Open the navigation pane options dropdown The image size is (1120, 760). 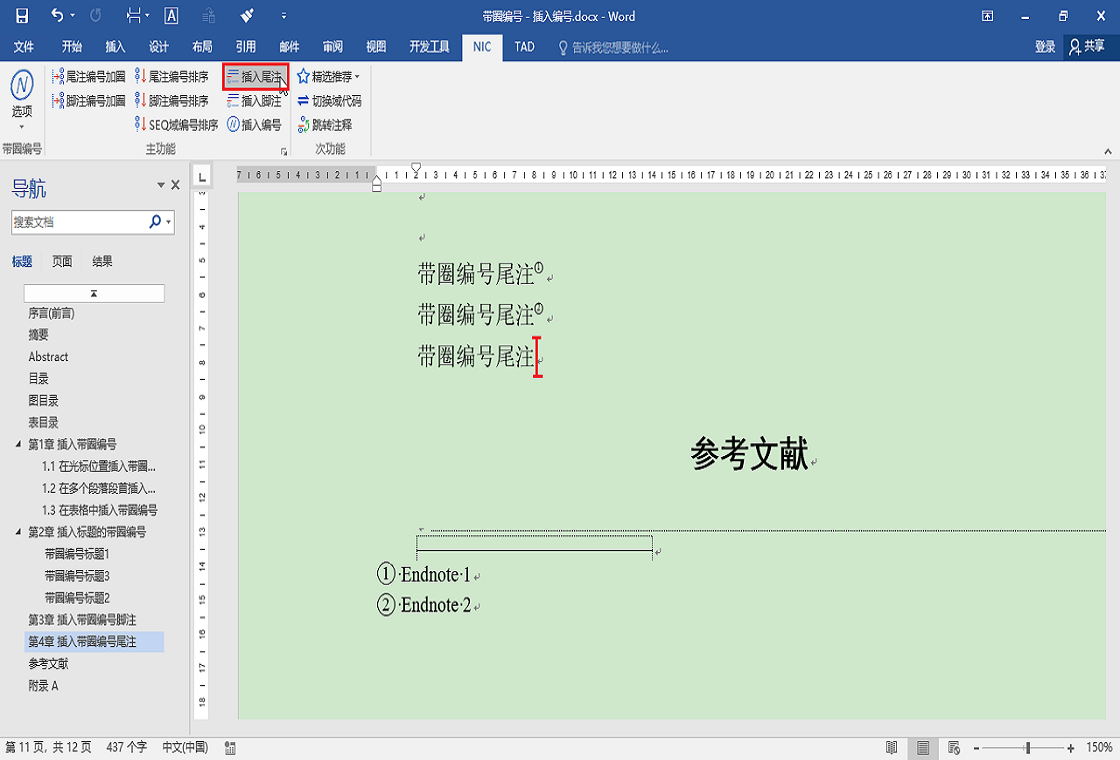[x=161, y=186]
